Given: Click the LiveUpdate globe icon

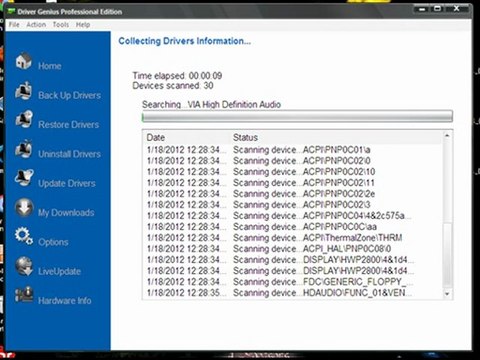Looking at the screenshot, I should (24, 266).
